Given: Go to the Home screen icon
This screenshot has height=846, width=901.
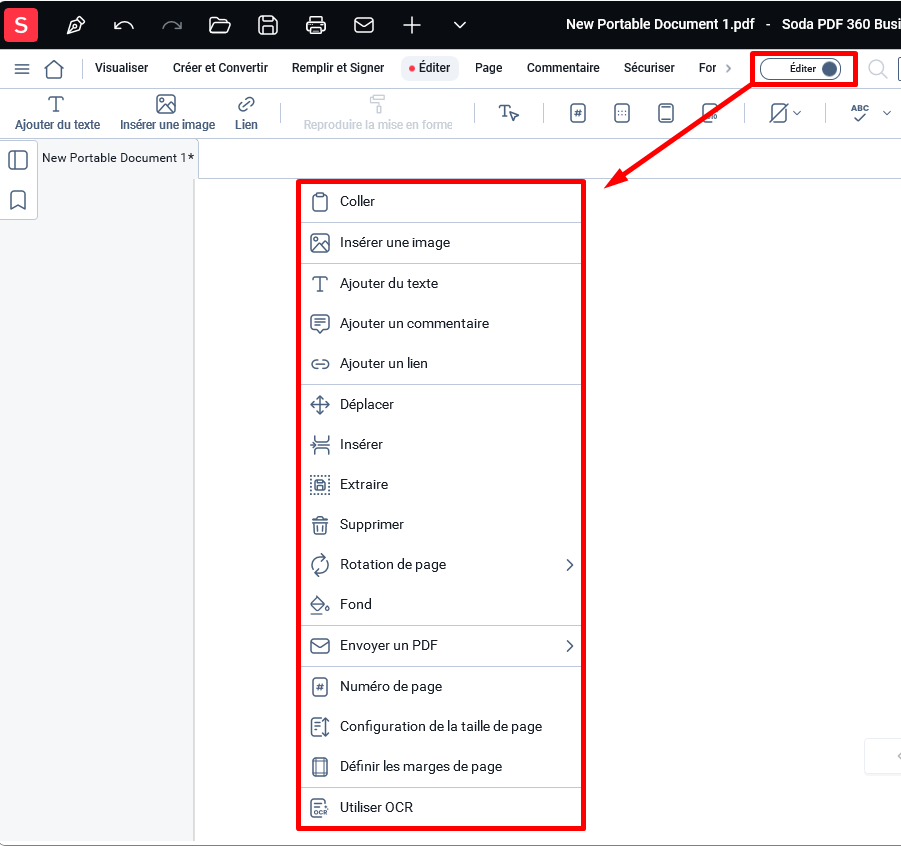Looking at the screenshot, I should coord(54,69).
